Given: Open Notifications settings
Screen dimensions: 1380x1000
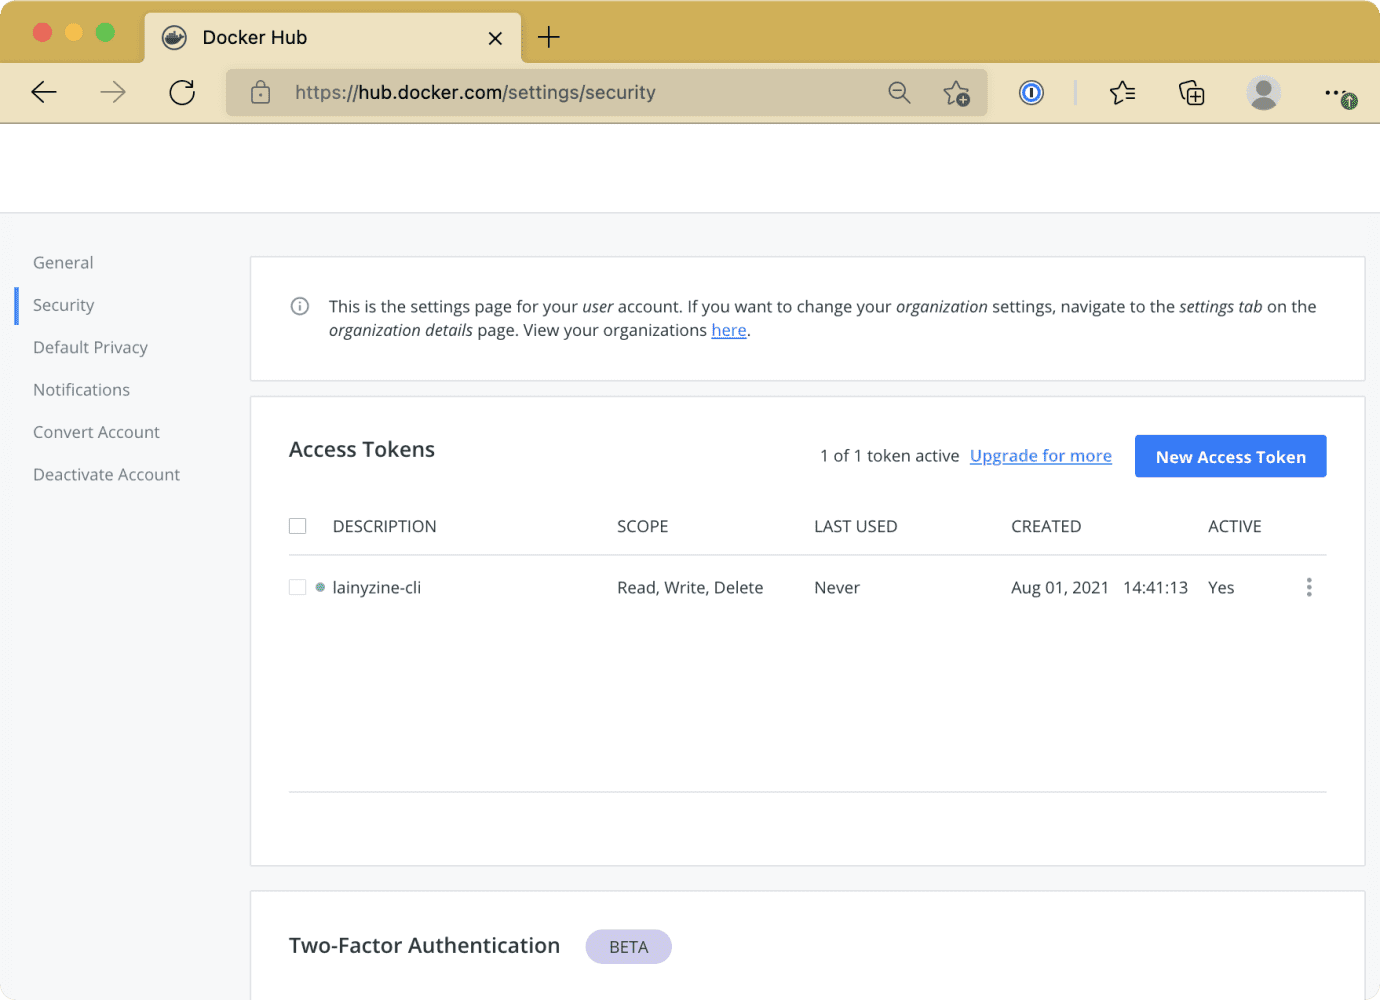Looking at the screenshot, I should 81,390.
